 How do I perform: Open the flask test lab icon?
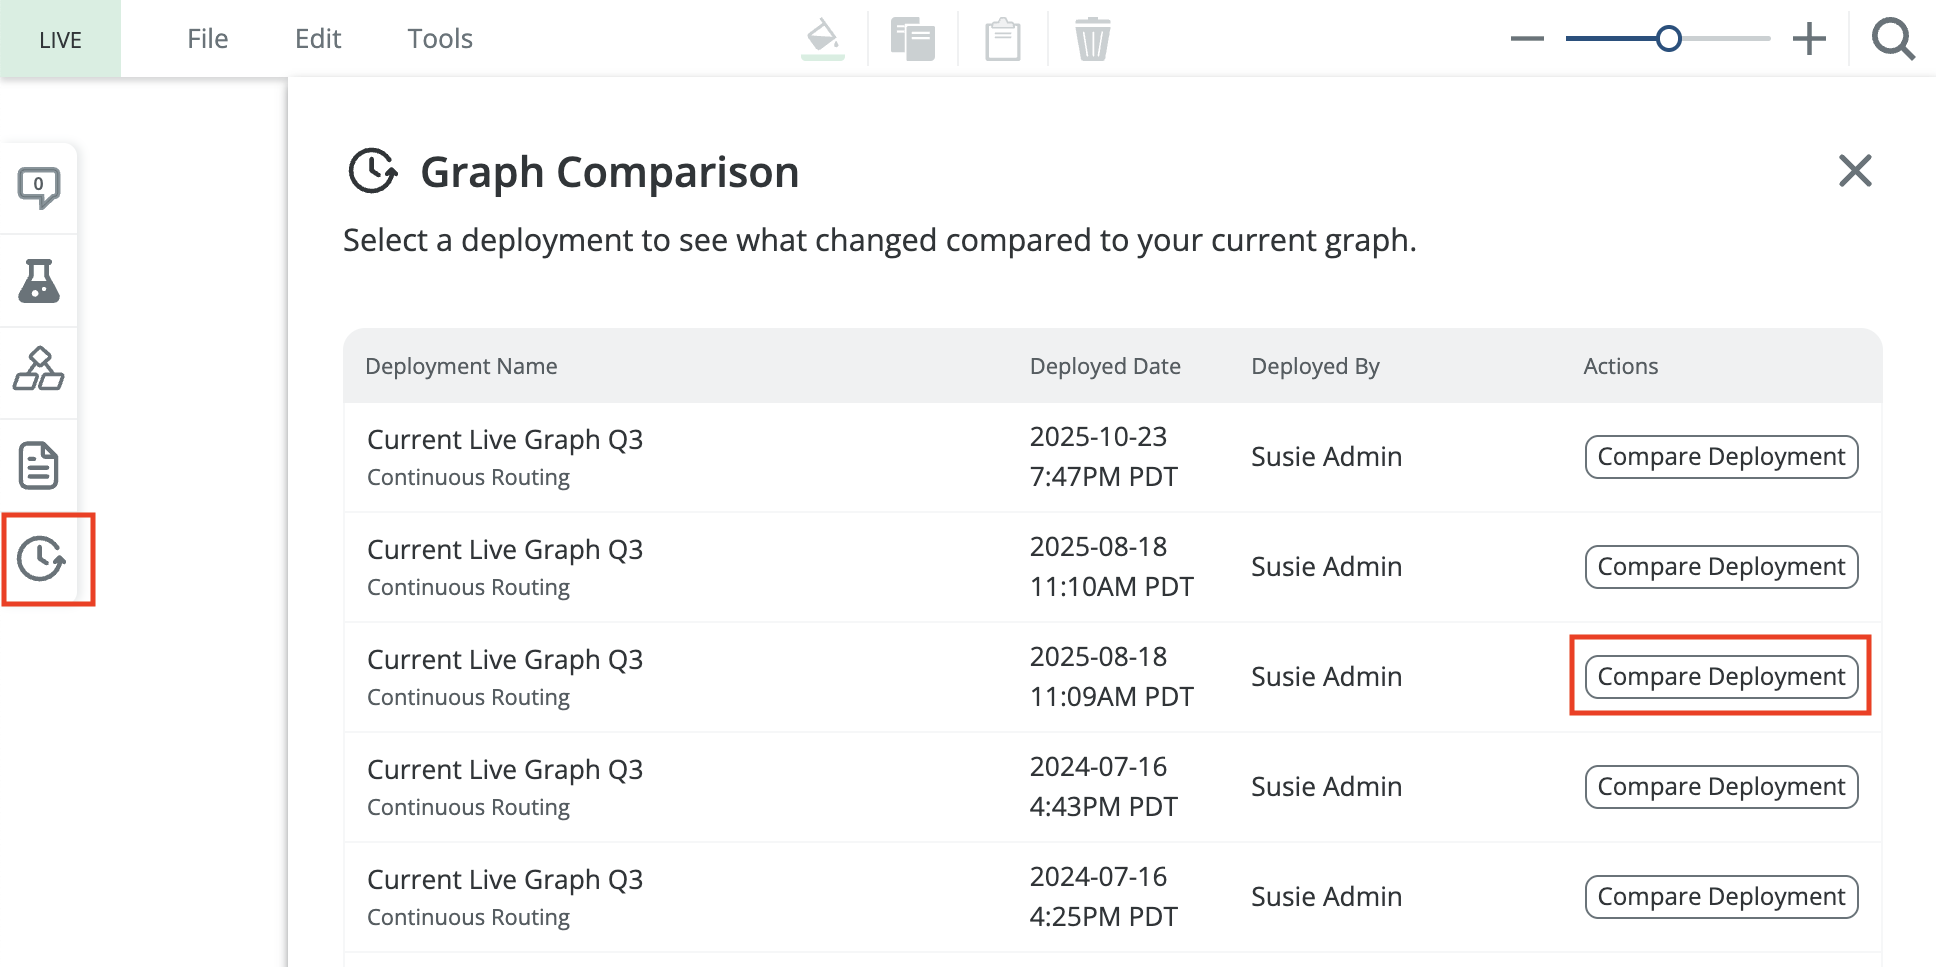39,281
